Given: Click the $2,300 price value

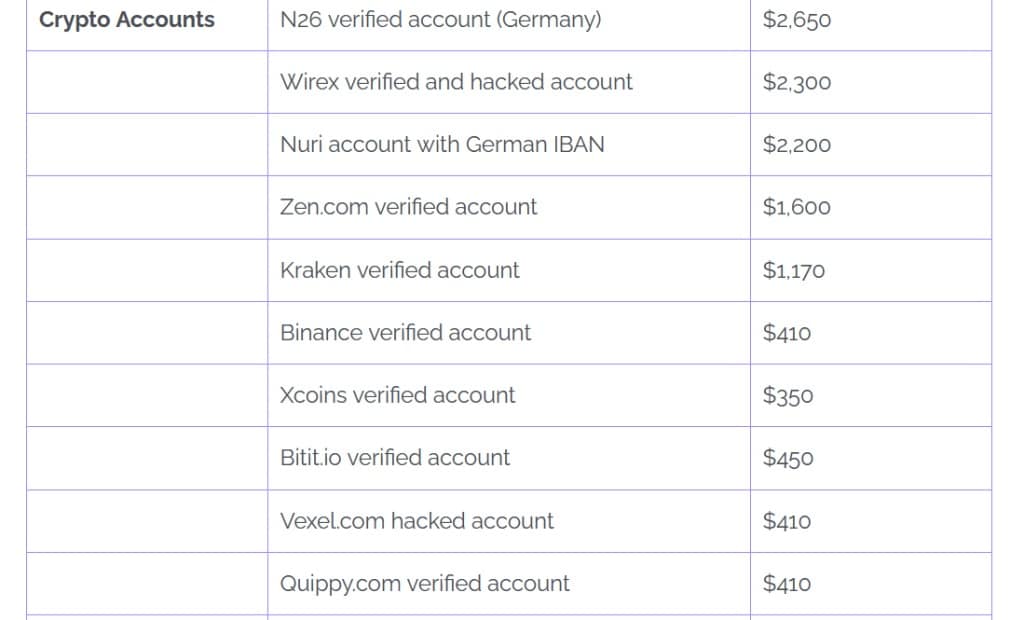Looking at the screenshot, I should tap(797, 82).
